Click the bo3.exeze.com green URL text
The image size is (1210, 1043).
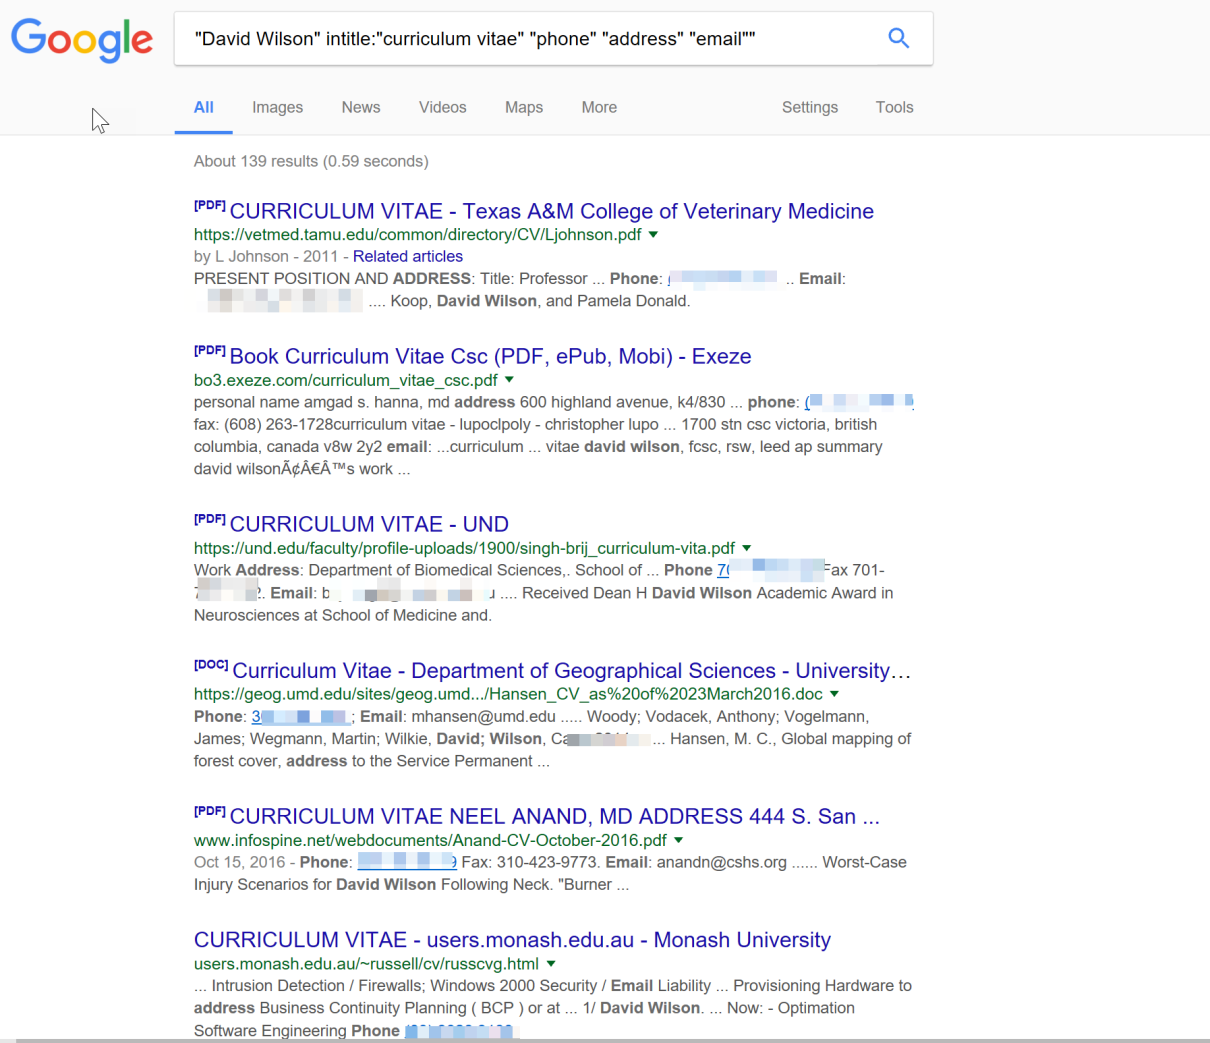(346, 380)
